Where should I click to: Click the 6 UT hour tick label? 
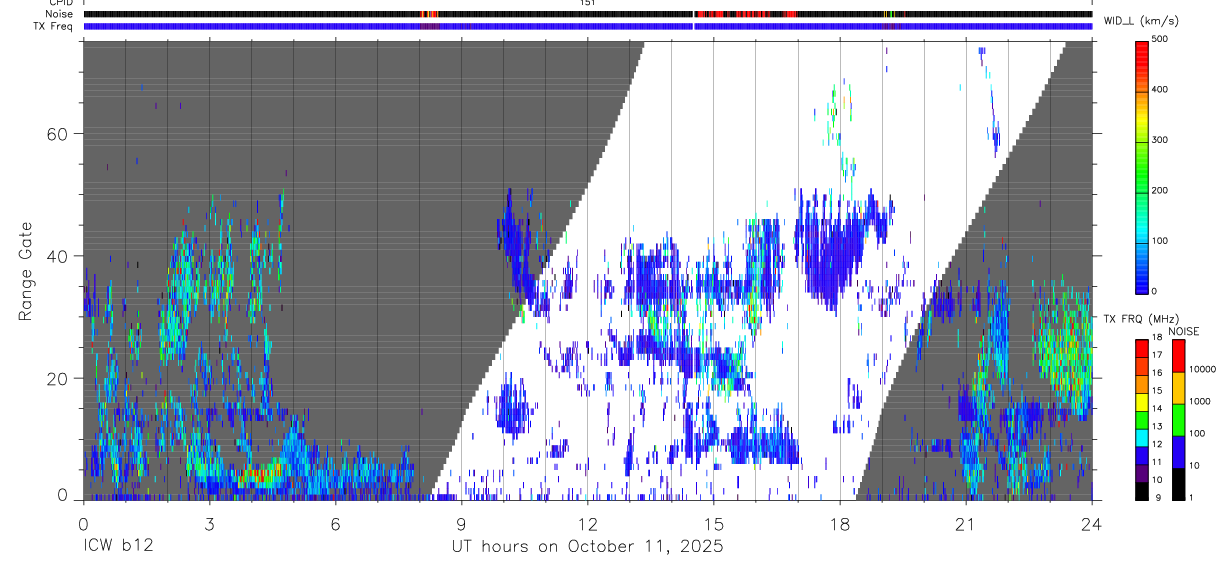coord(335,523)
